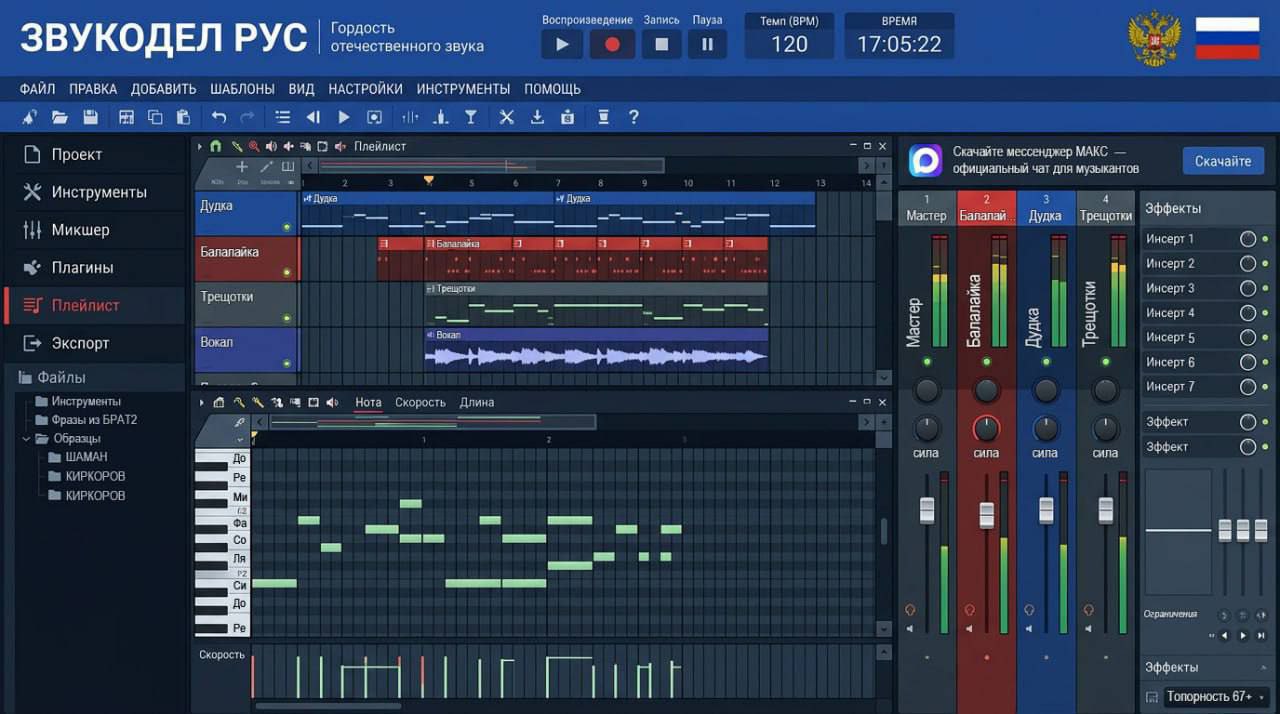Toggle the Инсерт 1 effect slot on/off
1280x714 pixels.
pos(1247,239)
